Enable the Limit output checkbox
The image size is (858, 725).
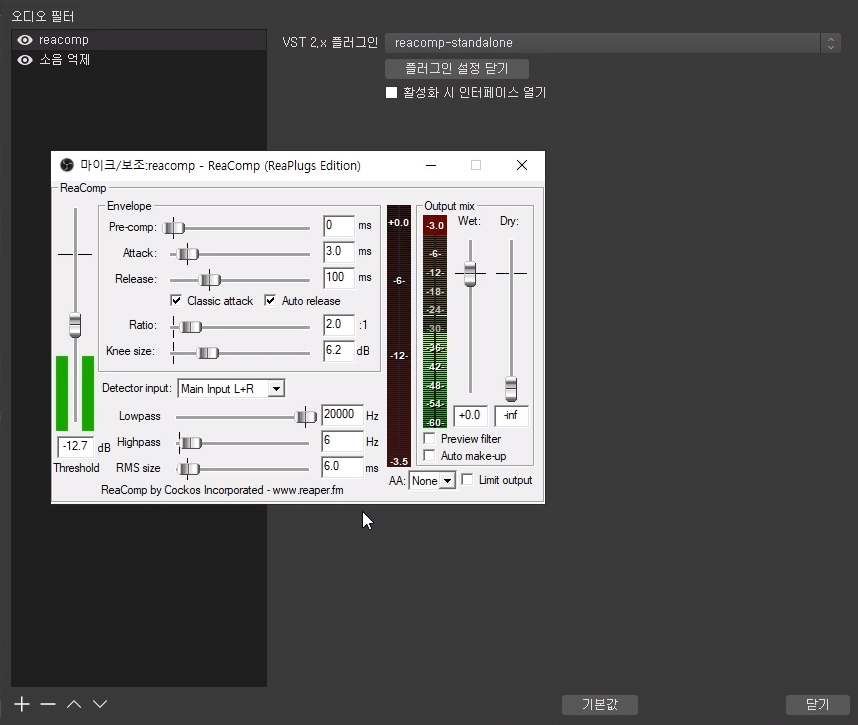(467, 480)
